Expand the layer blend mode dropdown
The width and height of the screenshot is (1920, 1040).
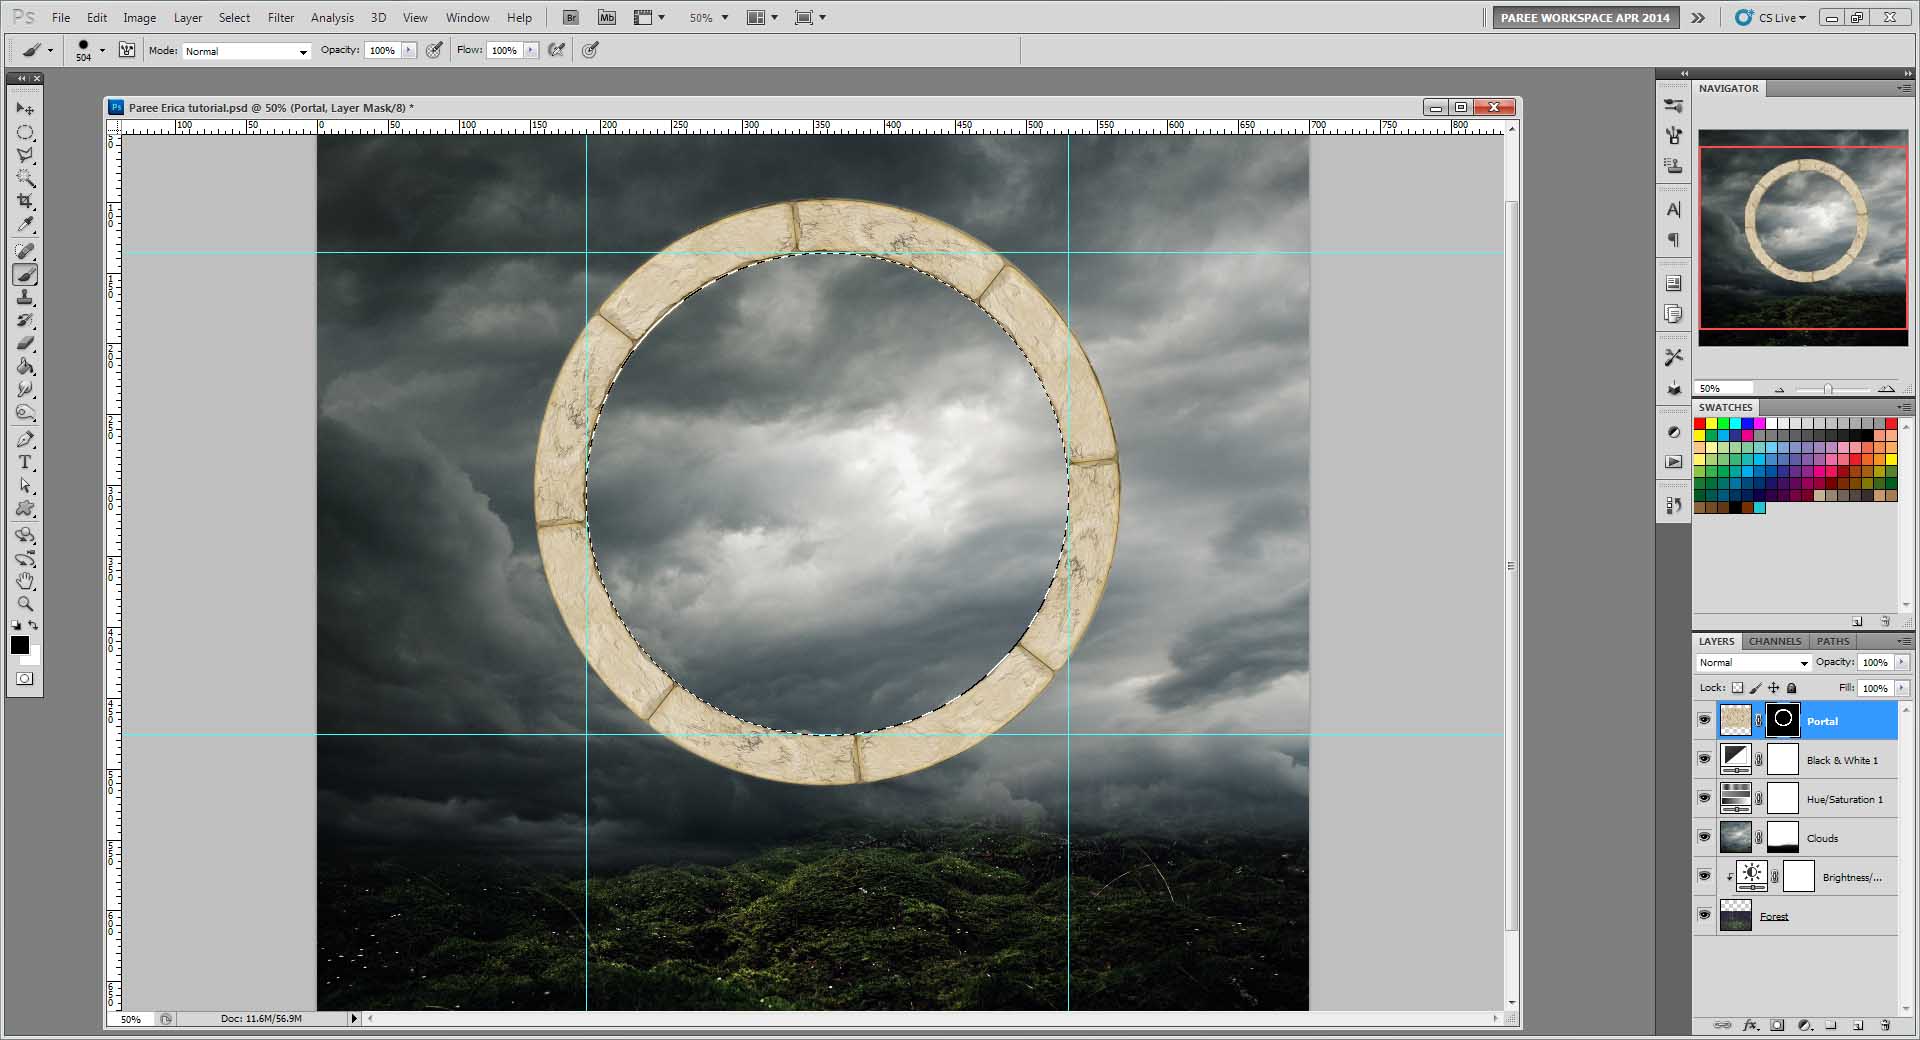point(1753,663)
